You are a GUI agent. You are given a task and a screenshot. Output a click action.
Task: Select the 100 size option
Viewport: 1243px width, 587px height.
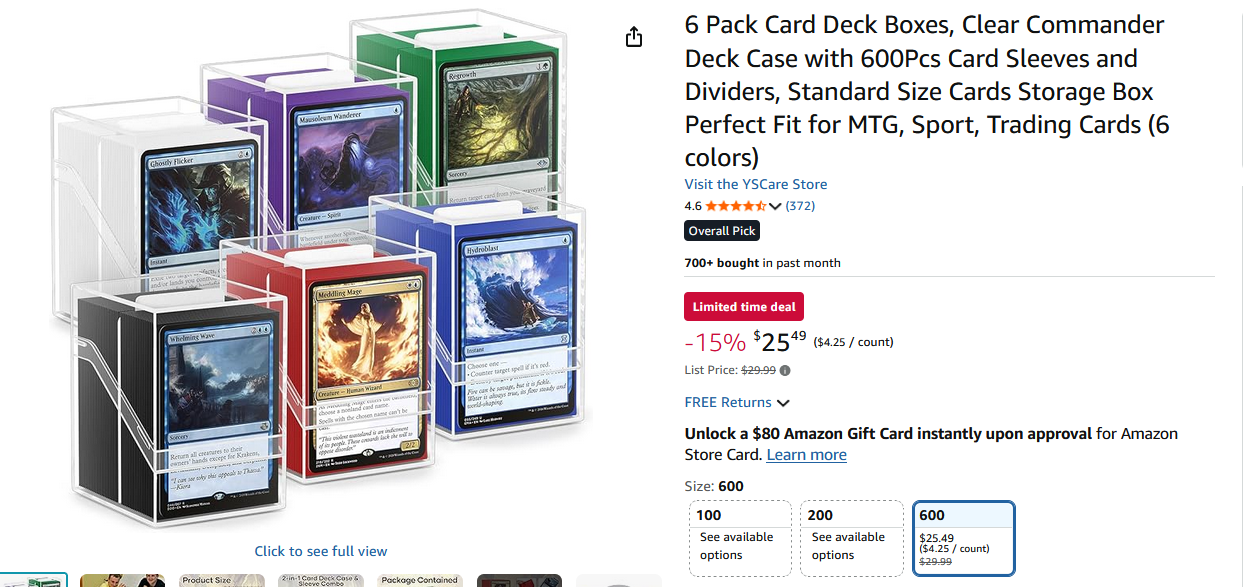pyautogui.click(x=741, y=538)
